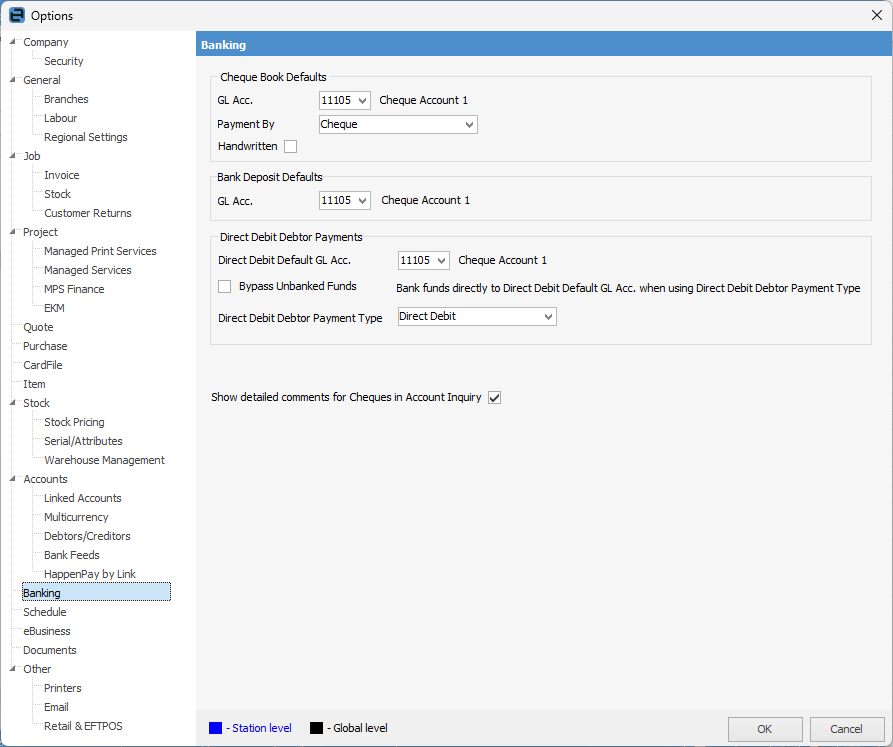Click the Cancel button
The height and width of the screenshot is (747, 893).
[847, 729]
